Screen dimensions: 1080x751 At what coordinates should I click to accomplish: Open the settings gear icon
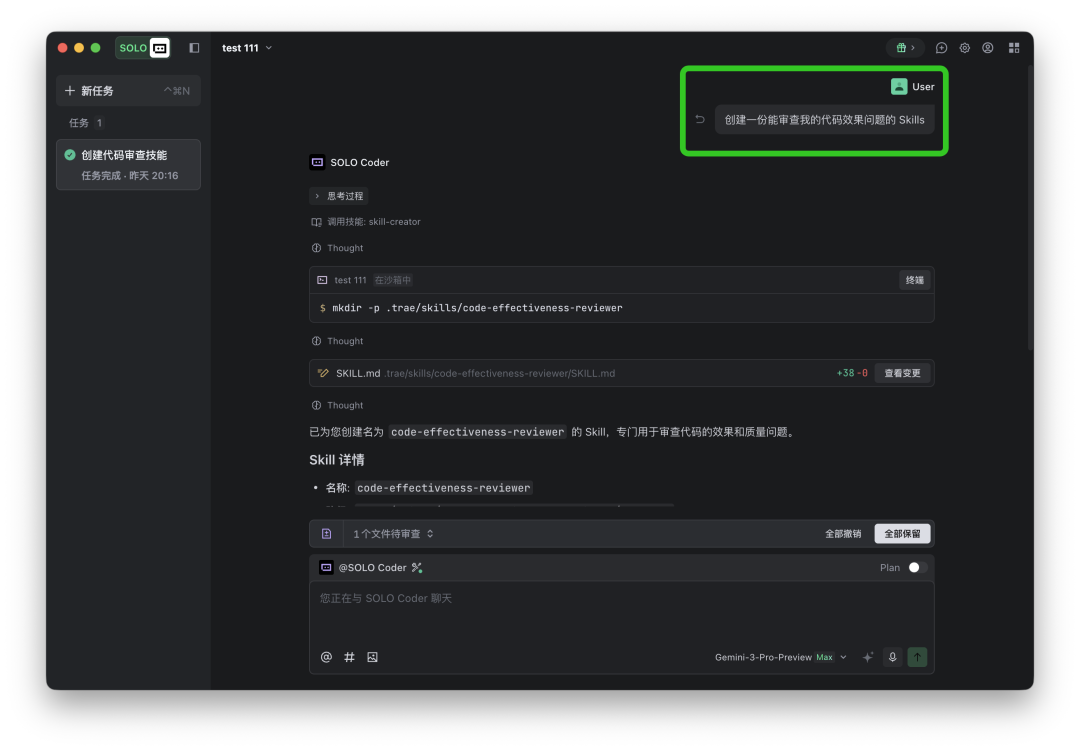tap(964, 48)
